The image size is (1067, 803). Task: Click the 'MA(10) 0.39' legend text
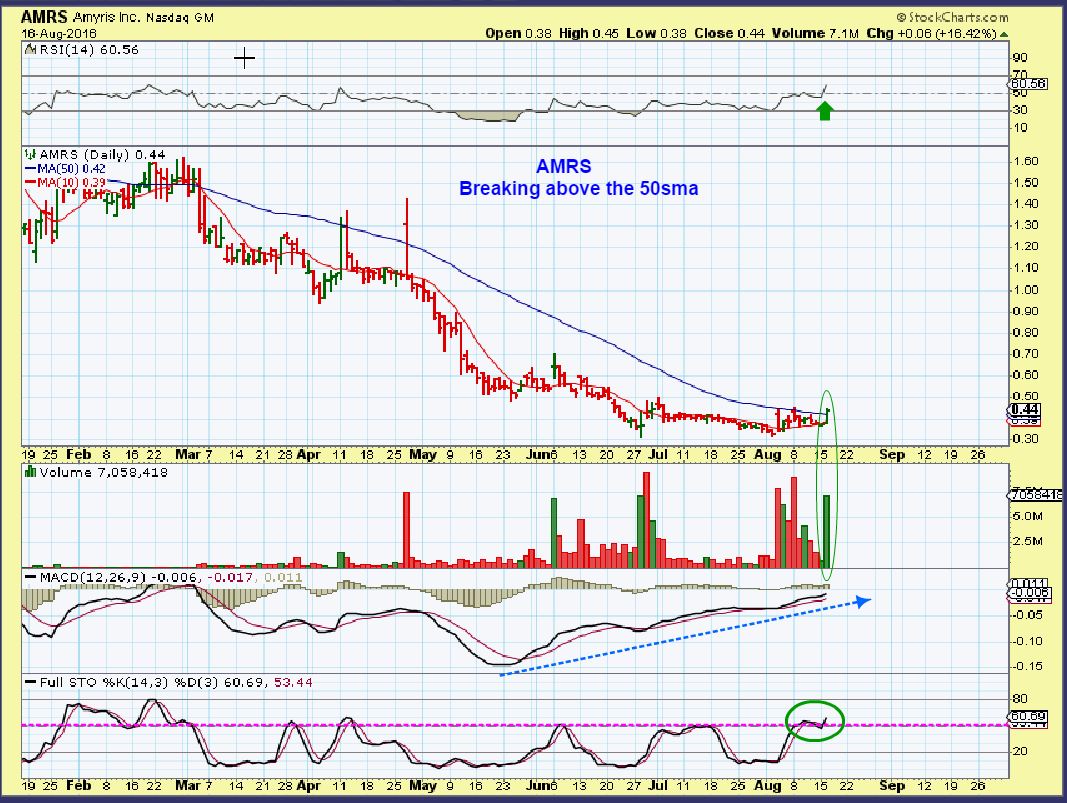point(71,182)
